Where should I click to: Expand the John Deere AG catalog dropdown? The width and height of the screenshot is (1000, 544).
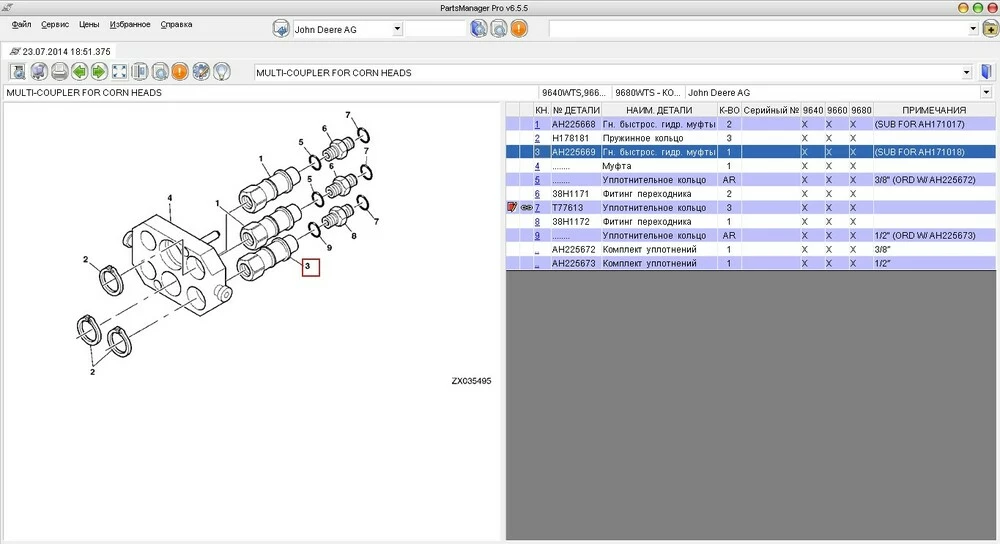click(x=397, y=29)
